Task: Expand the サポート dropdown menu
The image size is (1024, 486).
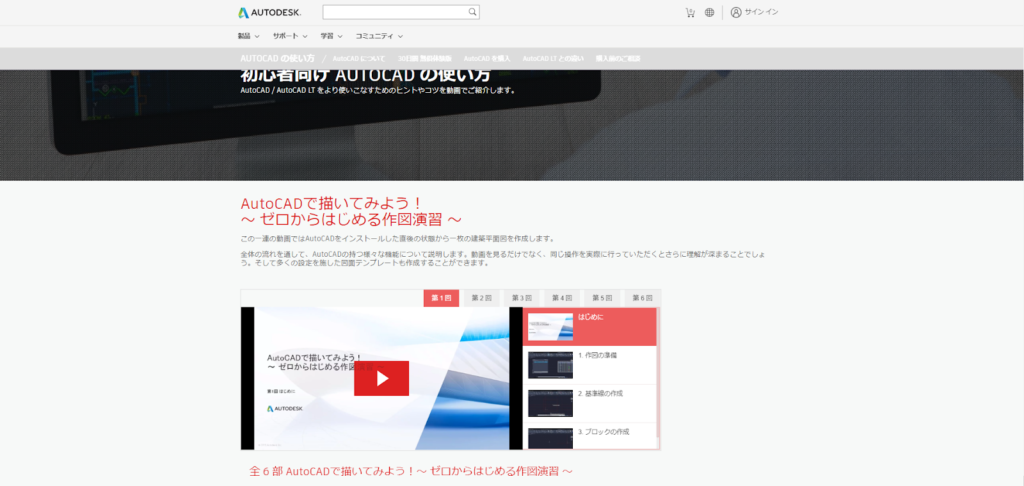Action: click(290, 36)
